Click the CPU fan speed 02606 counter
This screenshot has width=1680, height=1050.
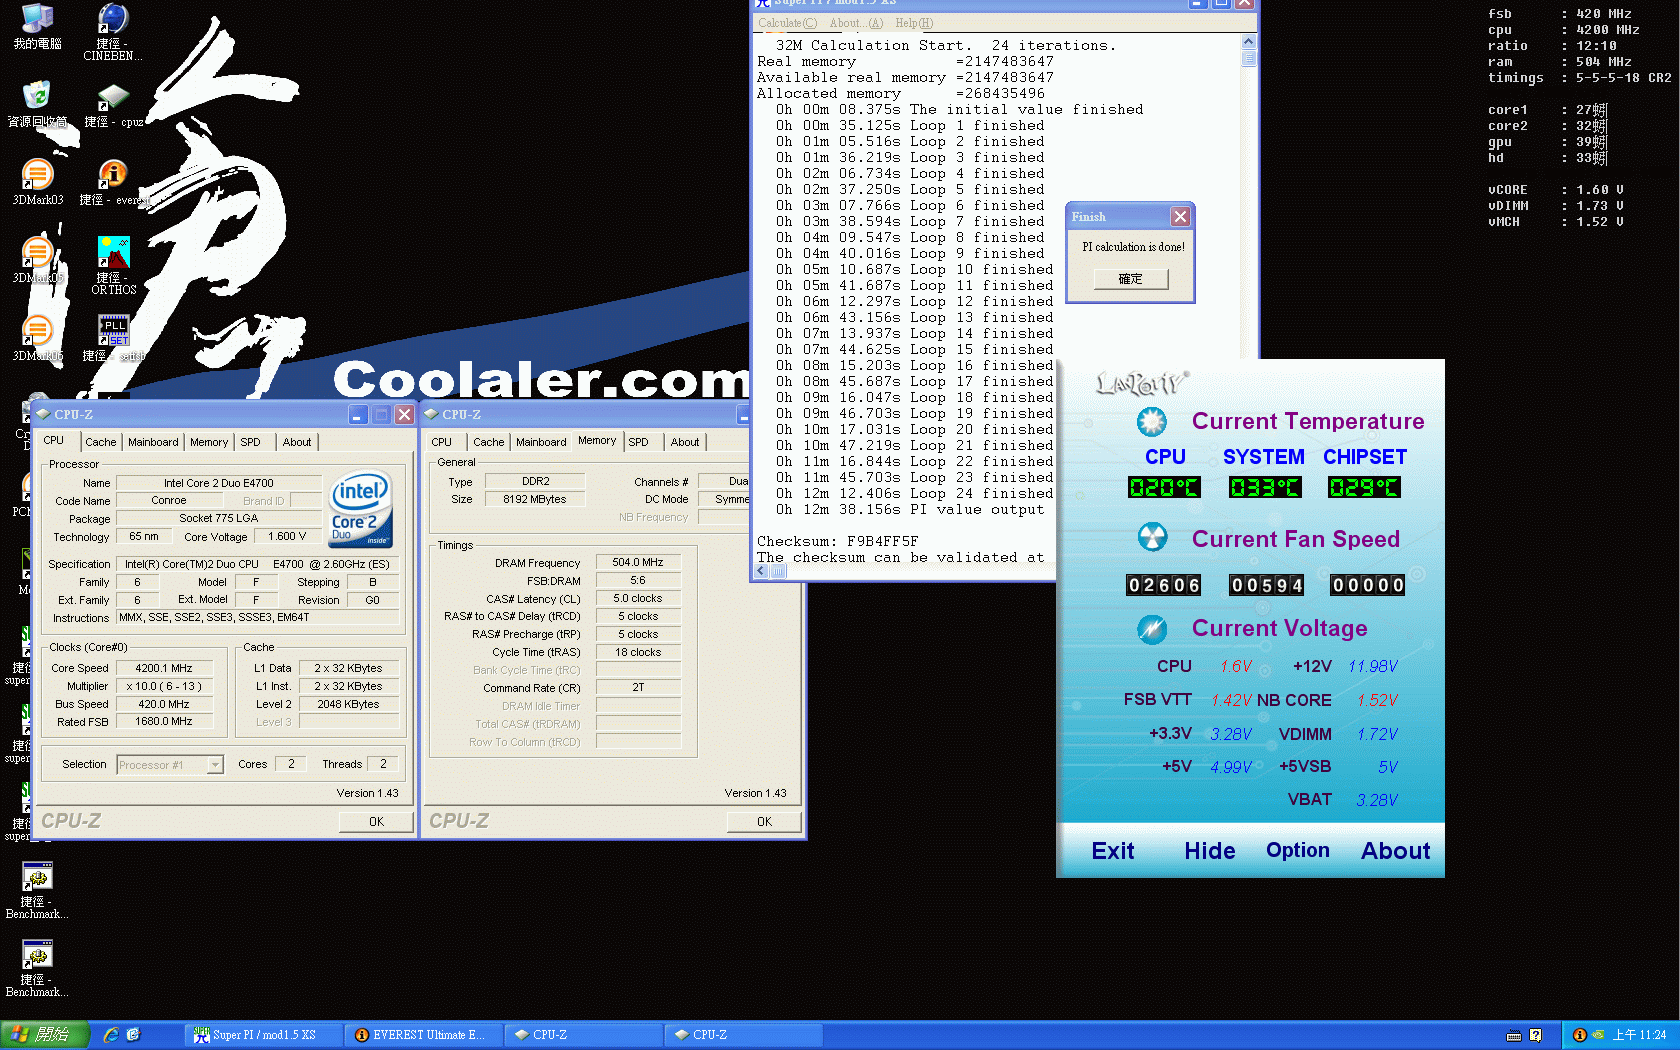click(x=1164, y=585)
